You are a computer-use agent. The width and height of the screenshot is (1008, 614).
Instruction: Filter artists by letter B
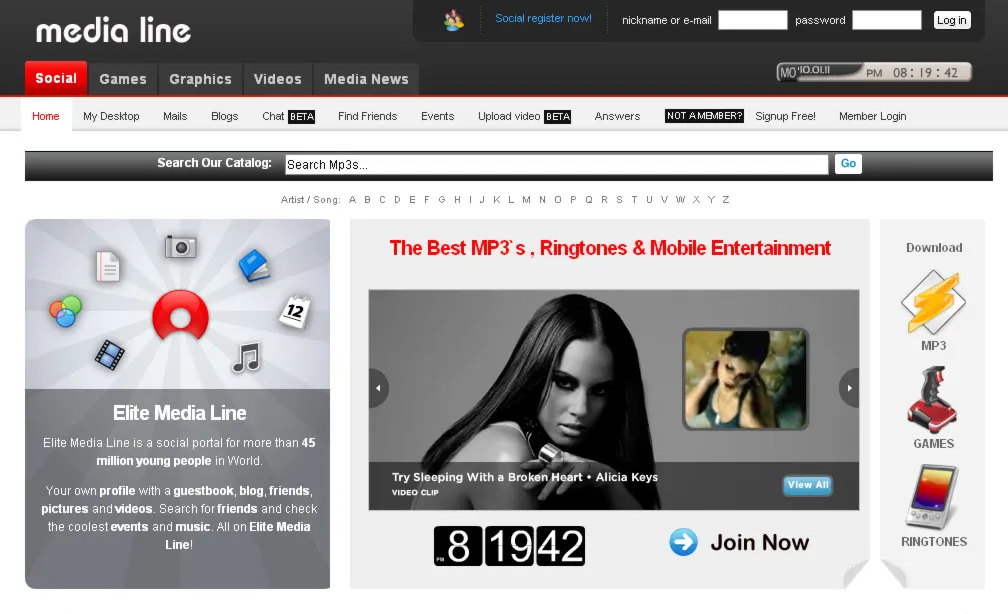pos(367,199)
